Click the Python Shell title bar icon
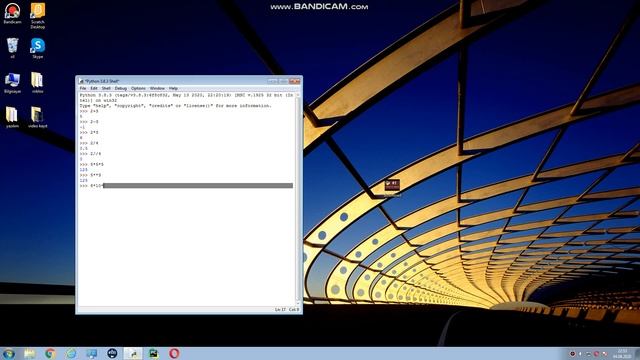Screen dimensions: 640x360 (x=81, y=81)
